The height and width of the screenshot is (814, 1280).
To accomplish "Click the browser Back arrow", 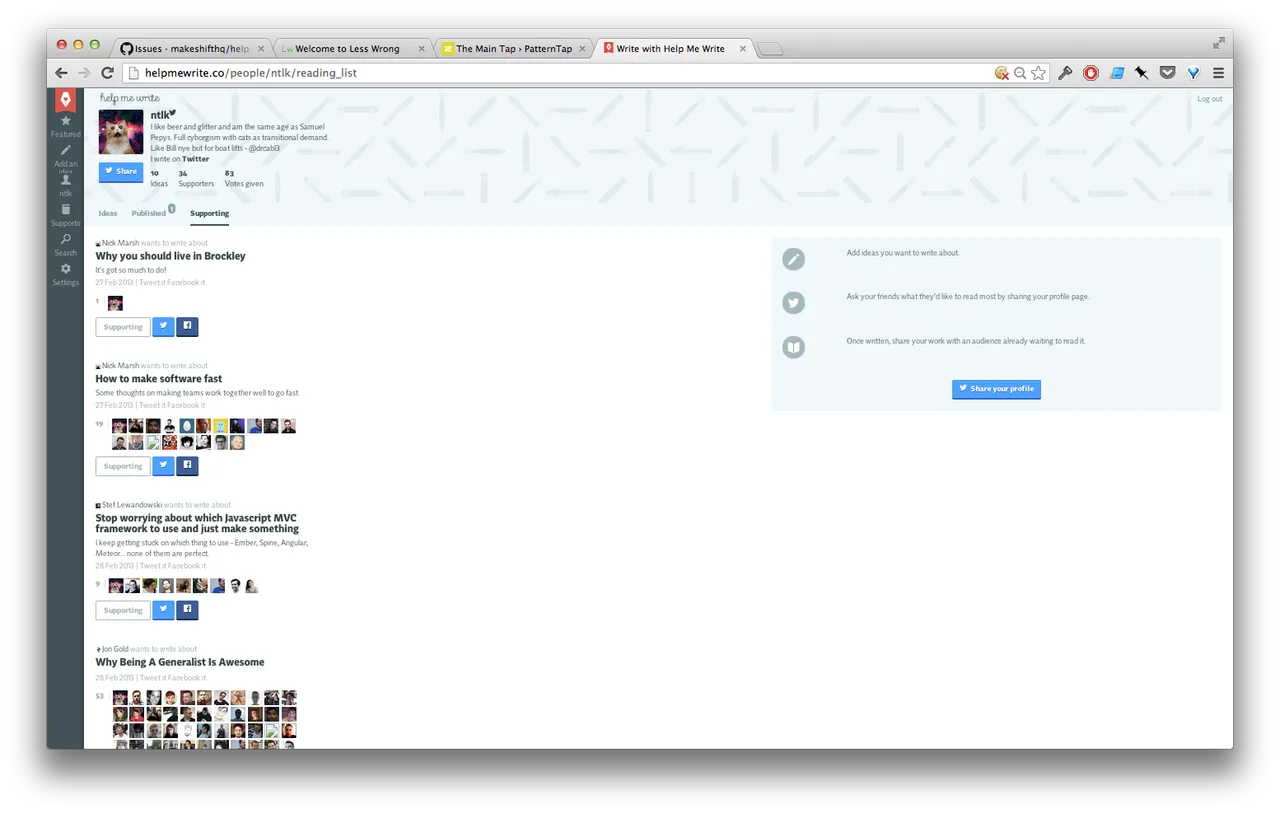I will point(62,73).
